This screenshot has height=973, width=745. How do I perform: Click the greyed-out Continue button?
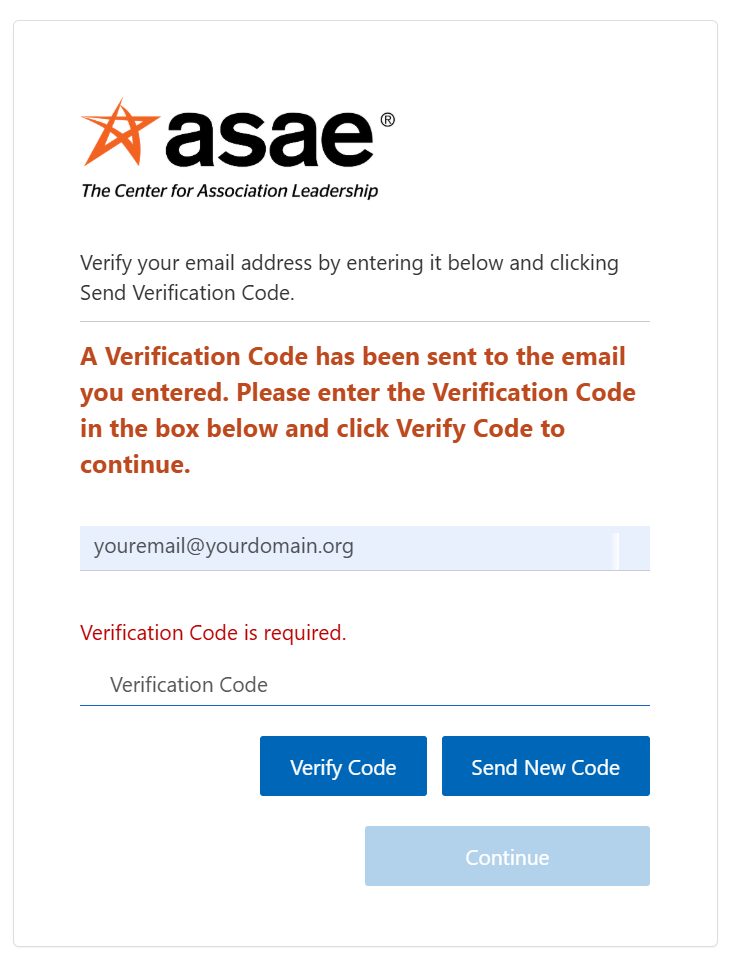507,857
